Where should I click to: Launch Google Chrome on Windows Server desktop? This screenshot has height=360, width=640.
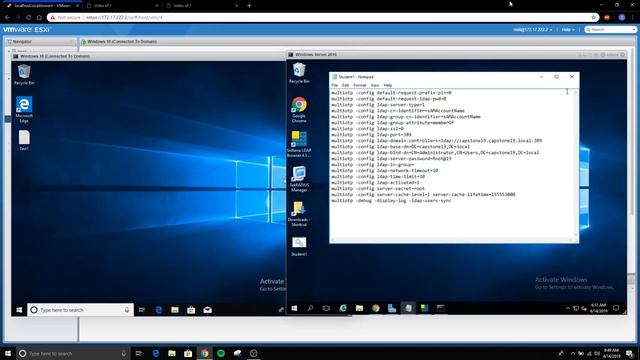pyautogui.click(x=299, y=109)
